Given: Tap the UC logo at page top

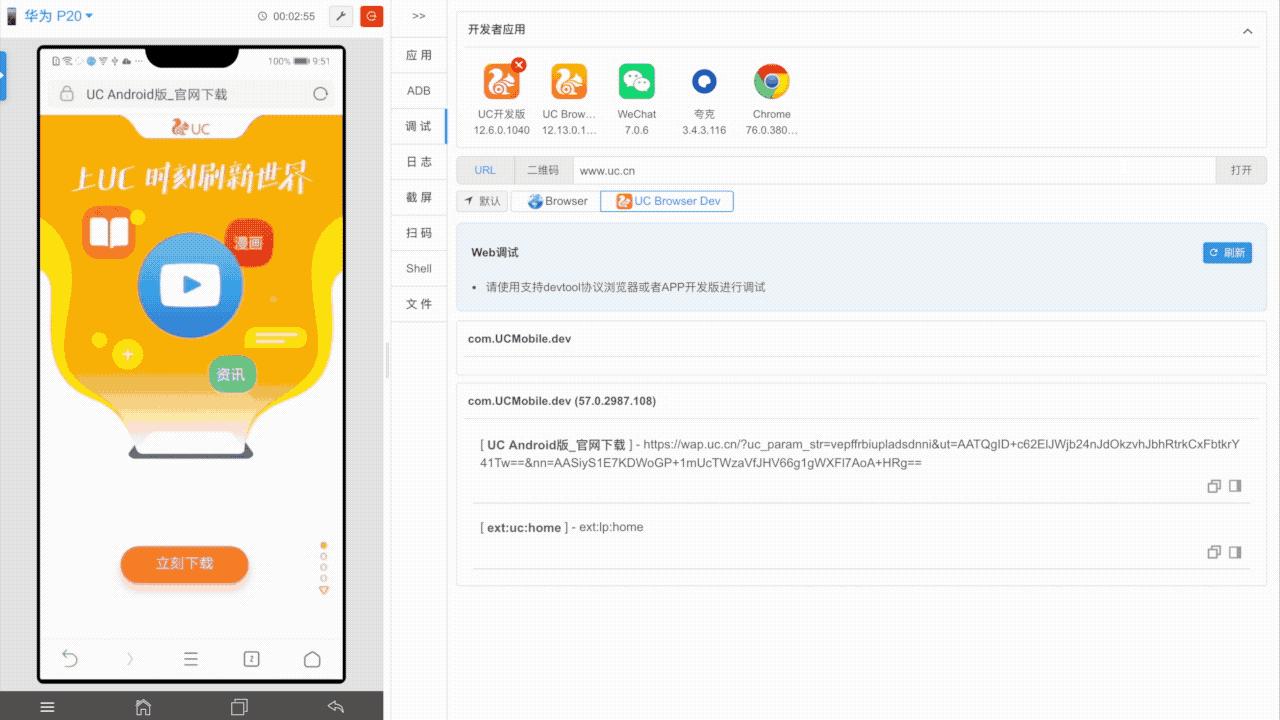Looking at the screenshot, I should [x=190, y=127].
